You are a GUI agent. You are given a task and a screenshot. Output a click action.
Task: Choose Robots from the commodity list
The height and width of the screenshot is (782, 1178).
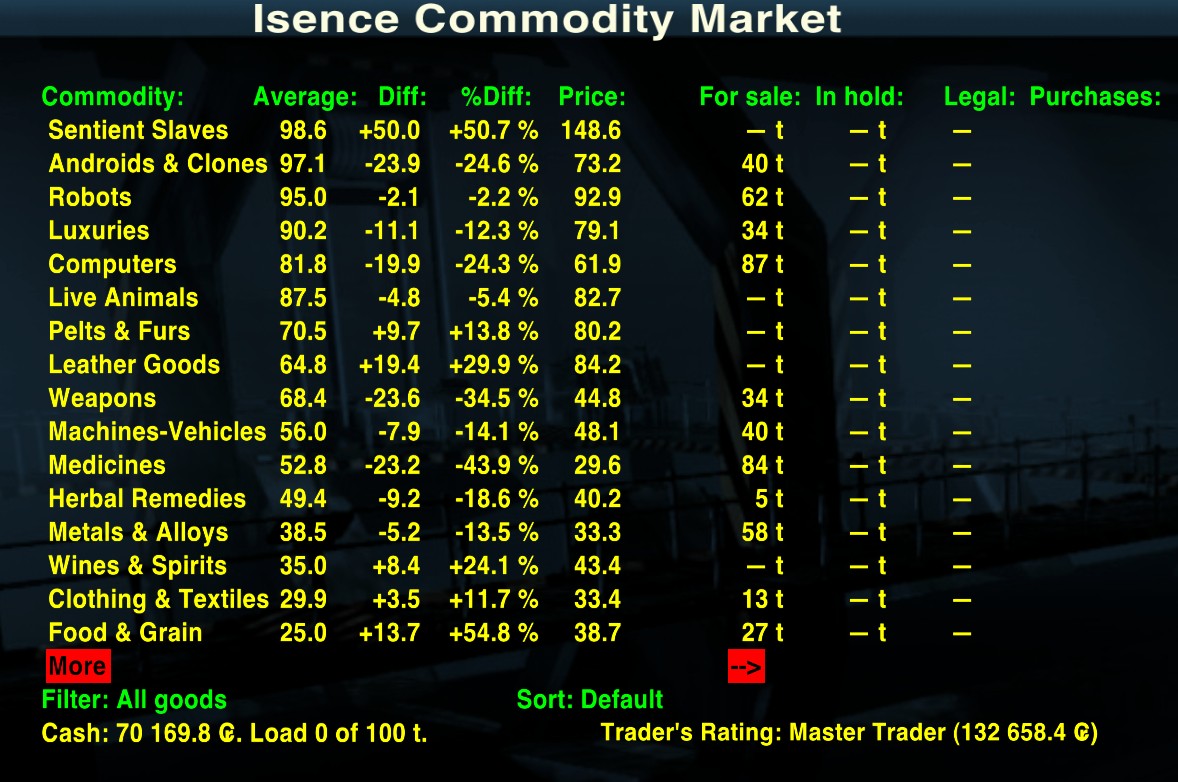pos(90,197)
